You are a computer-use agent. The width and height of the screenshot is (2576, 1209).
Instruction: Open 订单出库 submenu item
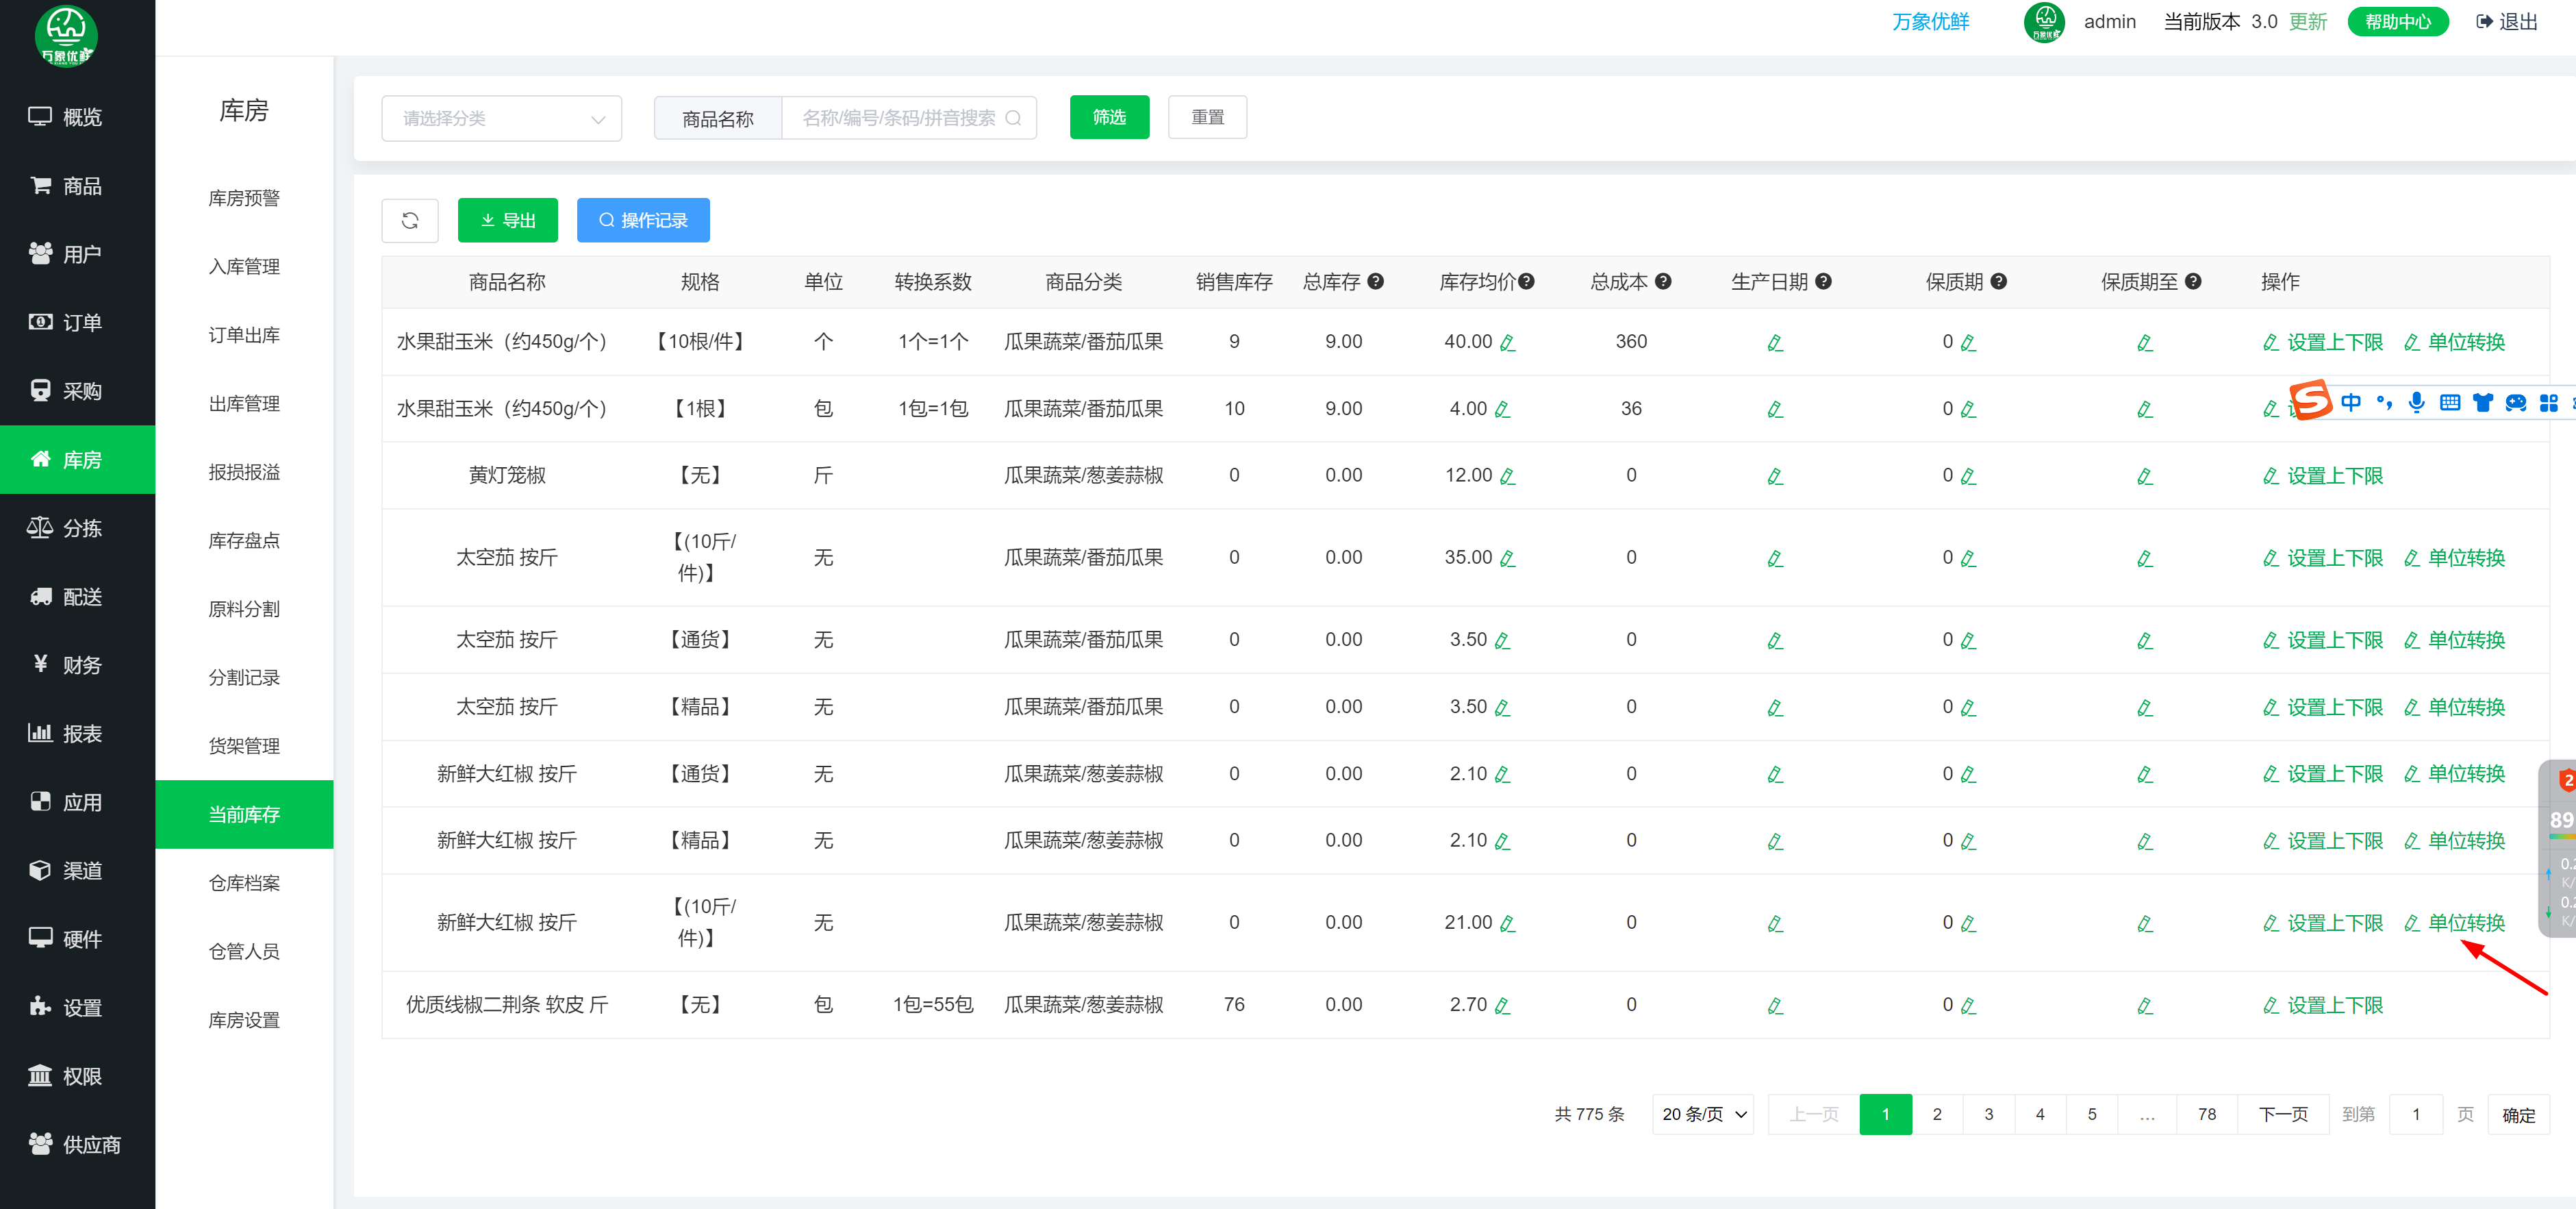244,335
